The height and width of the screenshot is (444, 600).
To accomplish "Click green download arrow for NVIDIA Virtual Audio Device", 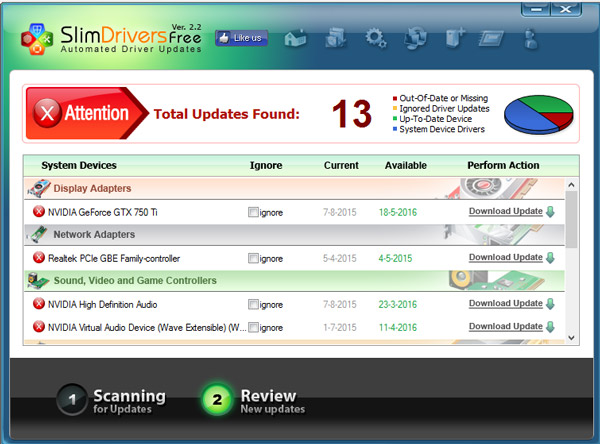I will [550, 327].
